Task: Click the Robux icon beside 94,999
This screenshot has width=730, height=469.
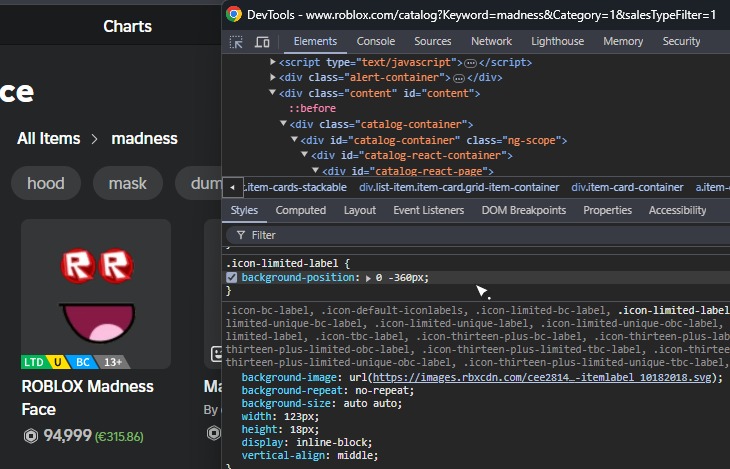Action: point(31,436)
